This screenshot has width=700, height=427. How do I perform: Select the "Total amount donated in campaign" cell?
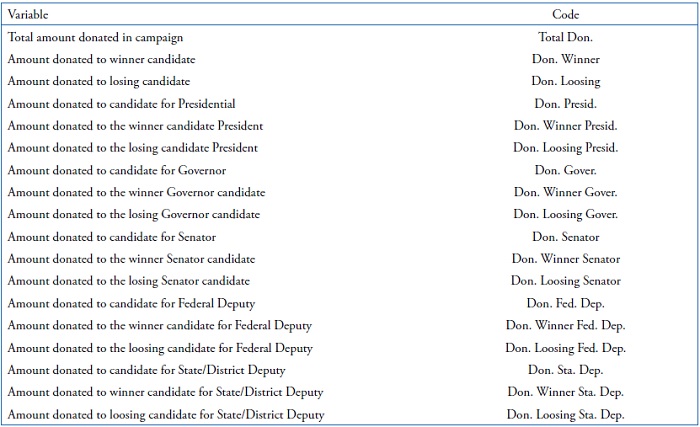[x=95, y=38]
